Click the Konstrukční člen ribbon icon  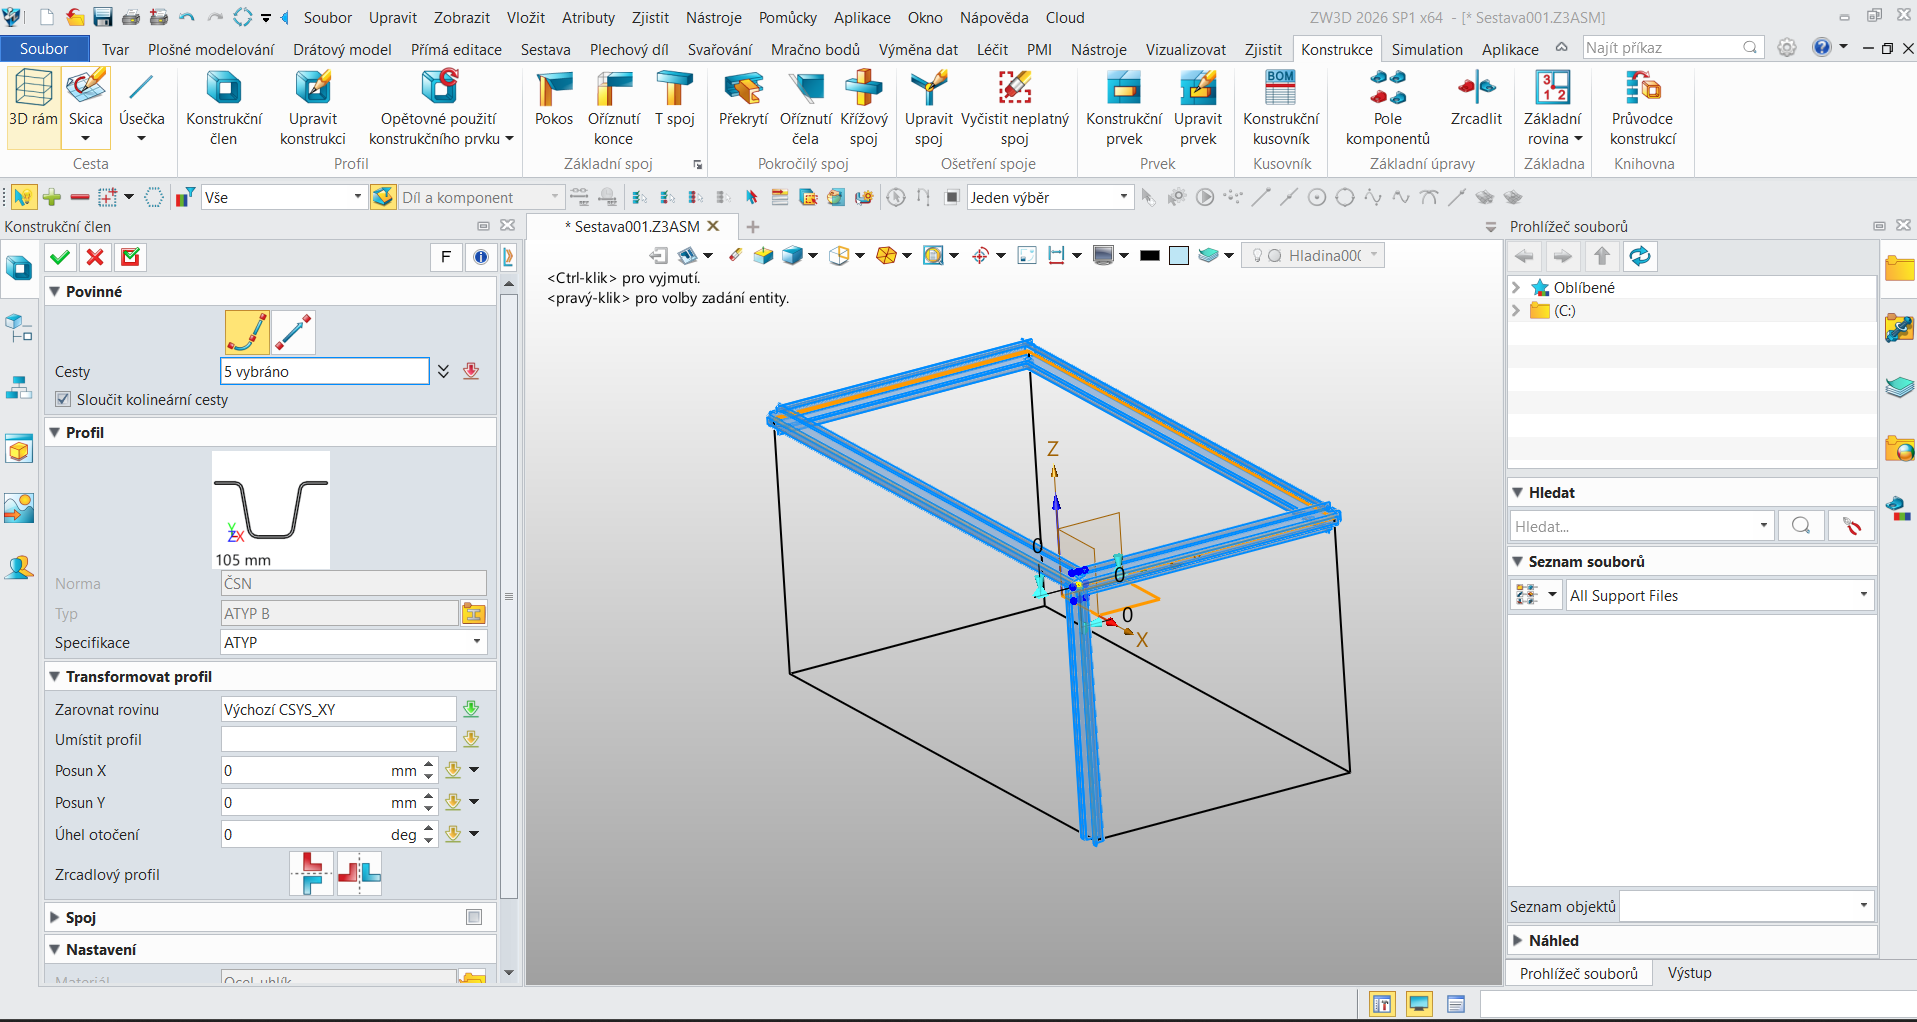tap(224, 107)
